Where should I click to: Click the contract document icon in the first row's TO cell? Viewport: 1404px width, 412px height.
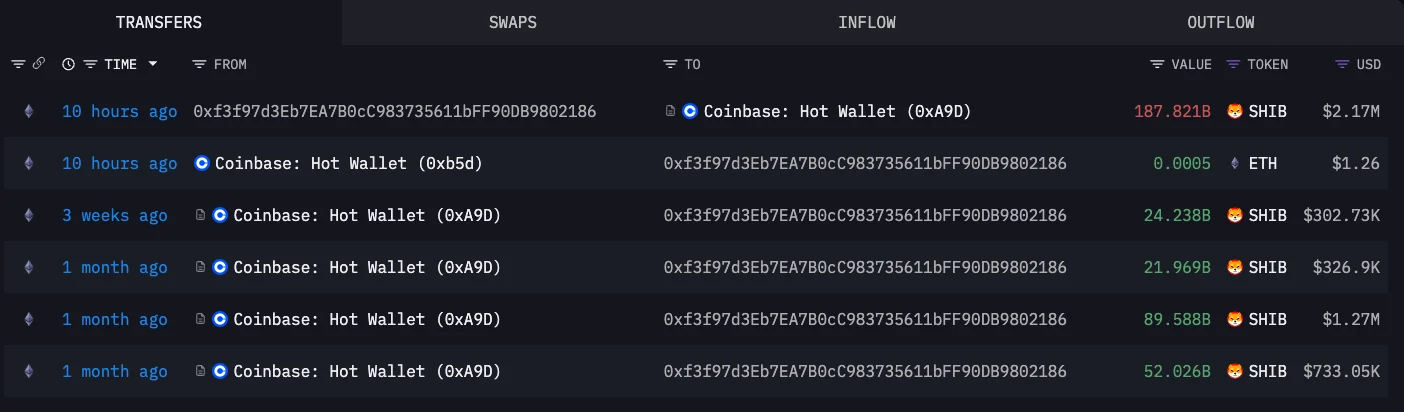click(671, 112)
